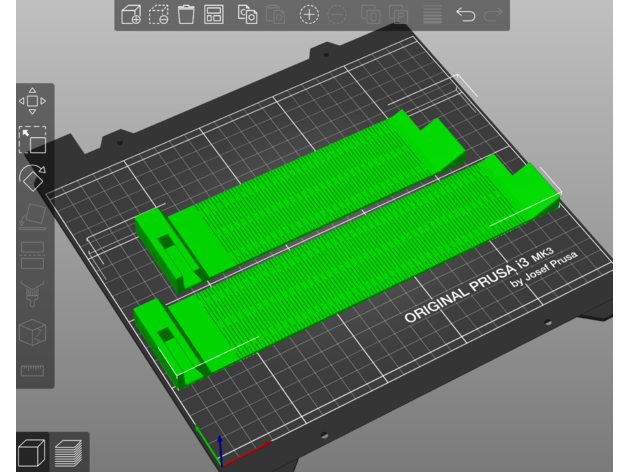Undo the last action
The height and width of the screenshot is (472, 628).
[465, 15]
